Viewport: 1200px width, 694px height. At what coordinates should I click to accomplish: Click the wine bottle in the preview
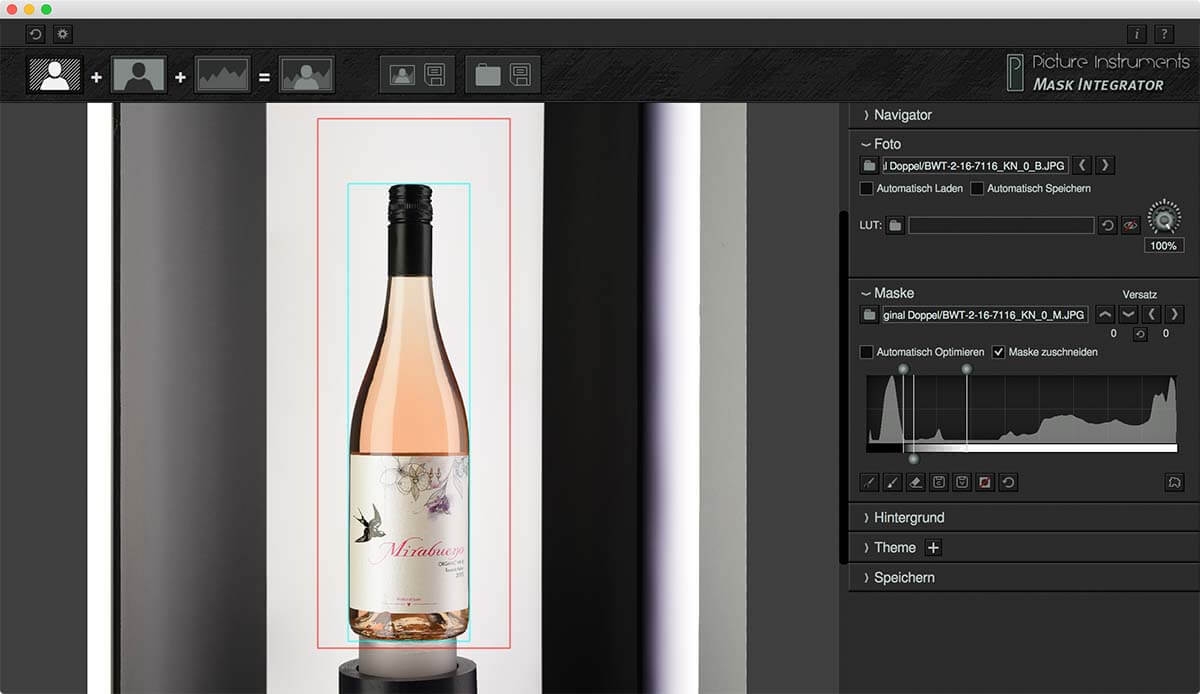[x=409, y=412]
